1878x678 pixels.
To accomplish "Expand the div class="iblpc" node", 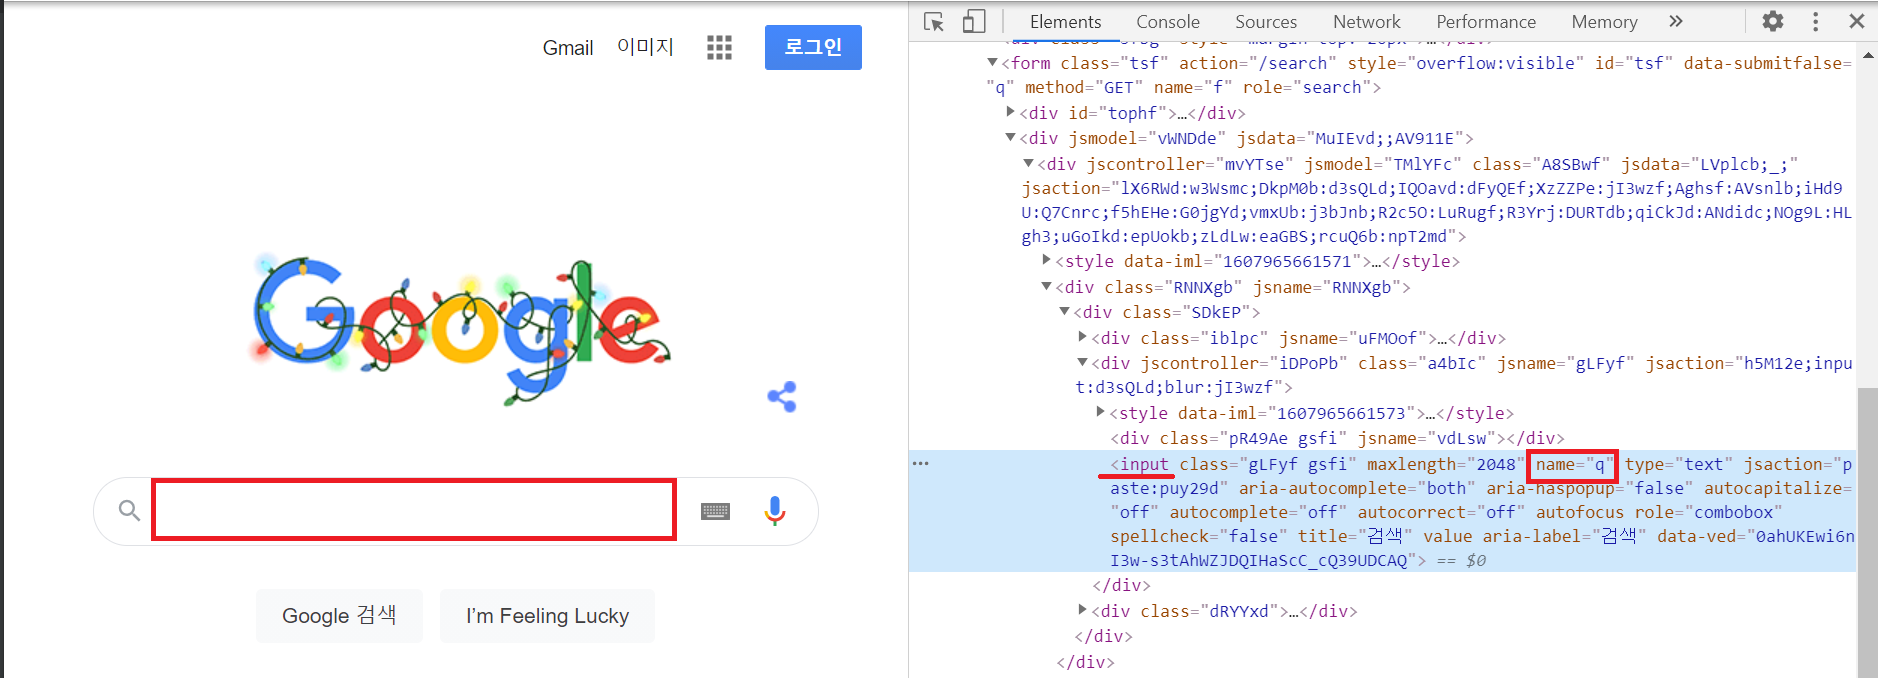I will [x=1083, y=337].
